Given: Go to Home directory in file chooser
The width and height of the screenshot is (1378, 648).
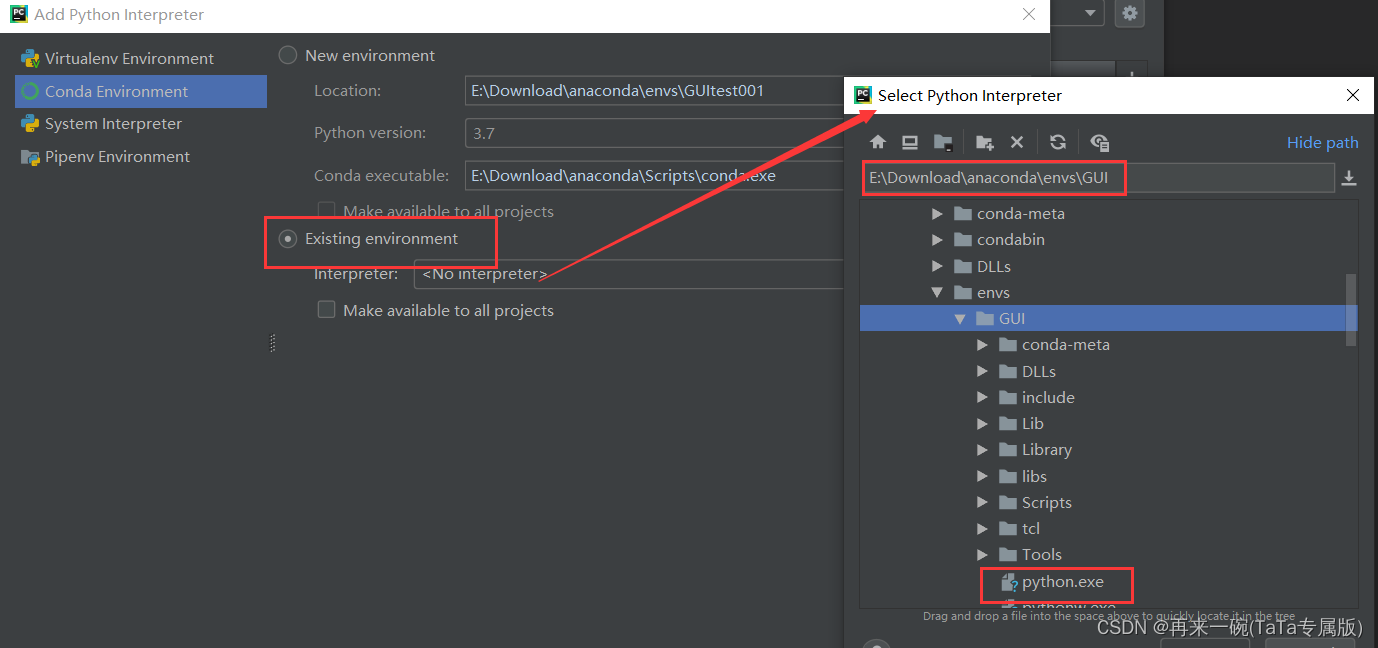Looking at the screenshot, I should pos(878,142).
